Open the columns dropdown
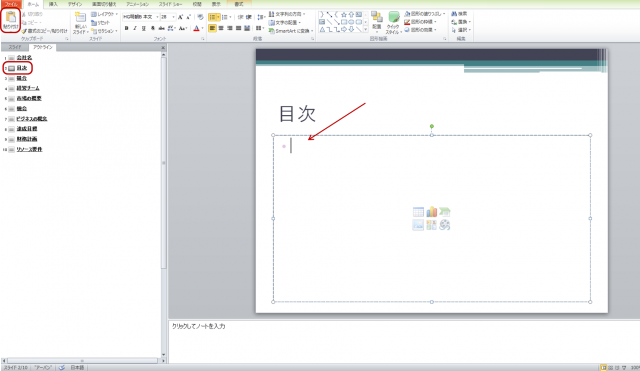This screenshot has width=640, height=371. point(259,28)
